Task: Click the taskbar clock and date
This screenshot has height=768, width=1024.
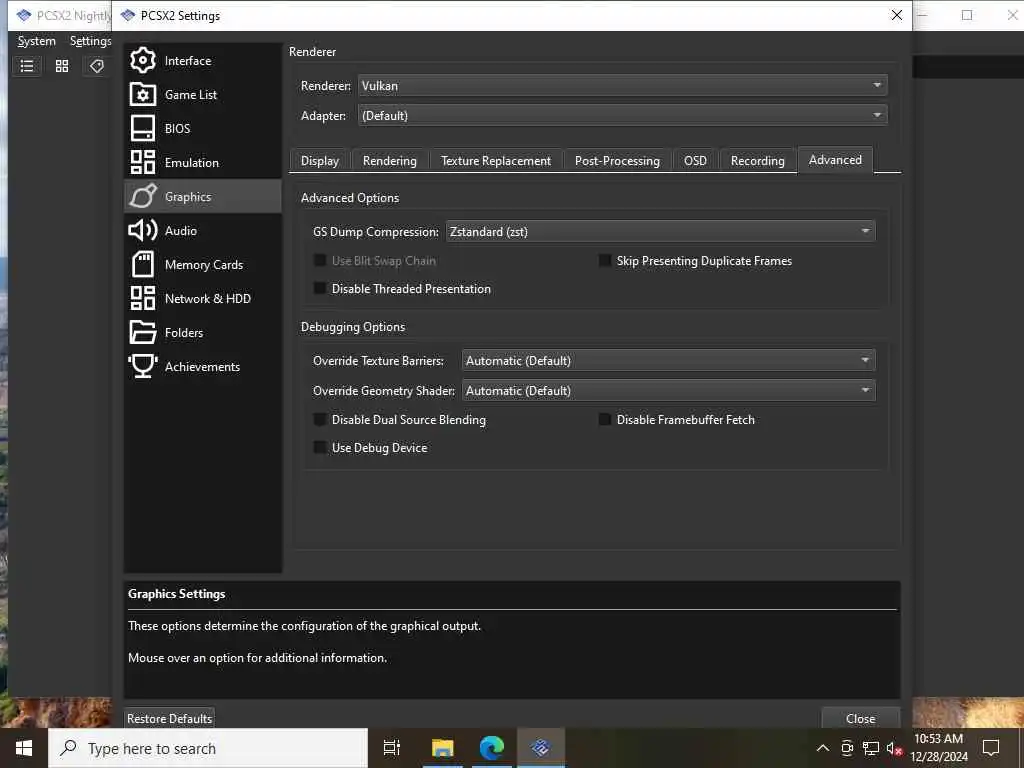Action: pyautogui.click(x=938, y=748)
